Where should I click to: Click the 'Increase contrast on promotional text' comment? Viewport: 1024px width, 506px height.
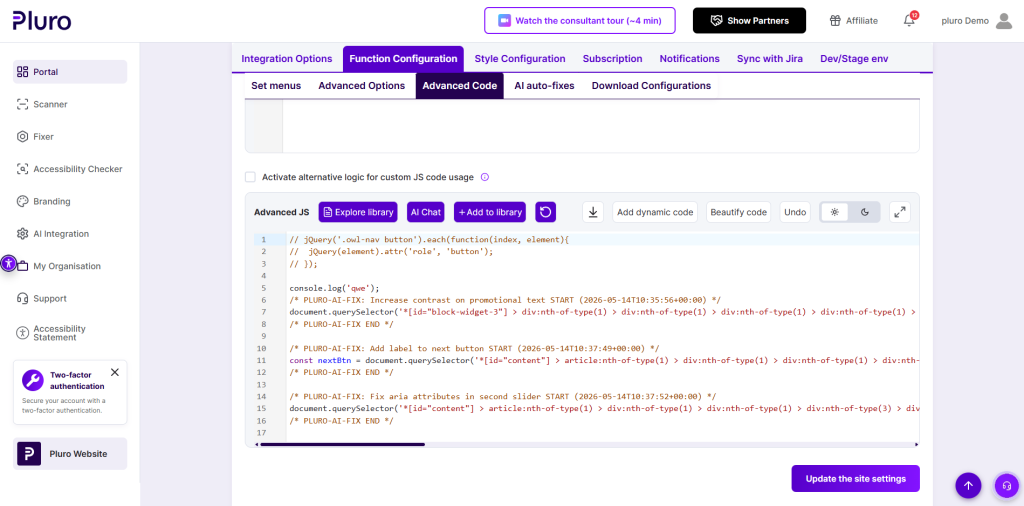point(505,300)
